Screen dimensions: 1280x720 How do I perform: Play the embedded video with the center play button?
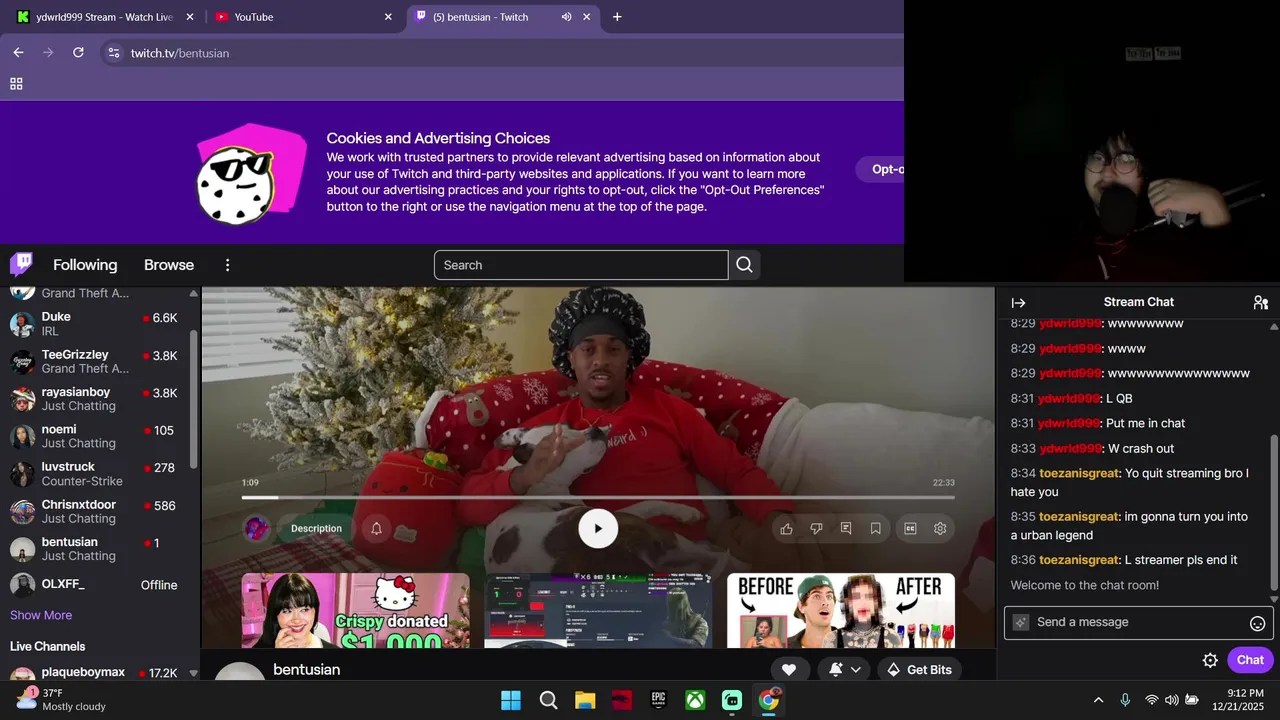pos(598,529)
